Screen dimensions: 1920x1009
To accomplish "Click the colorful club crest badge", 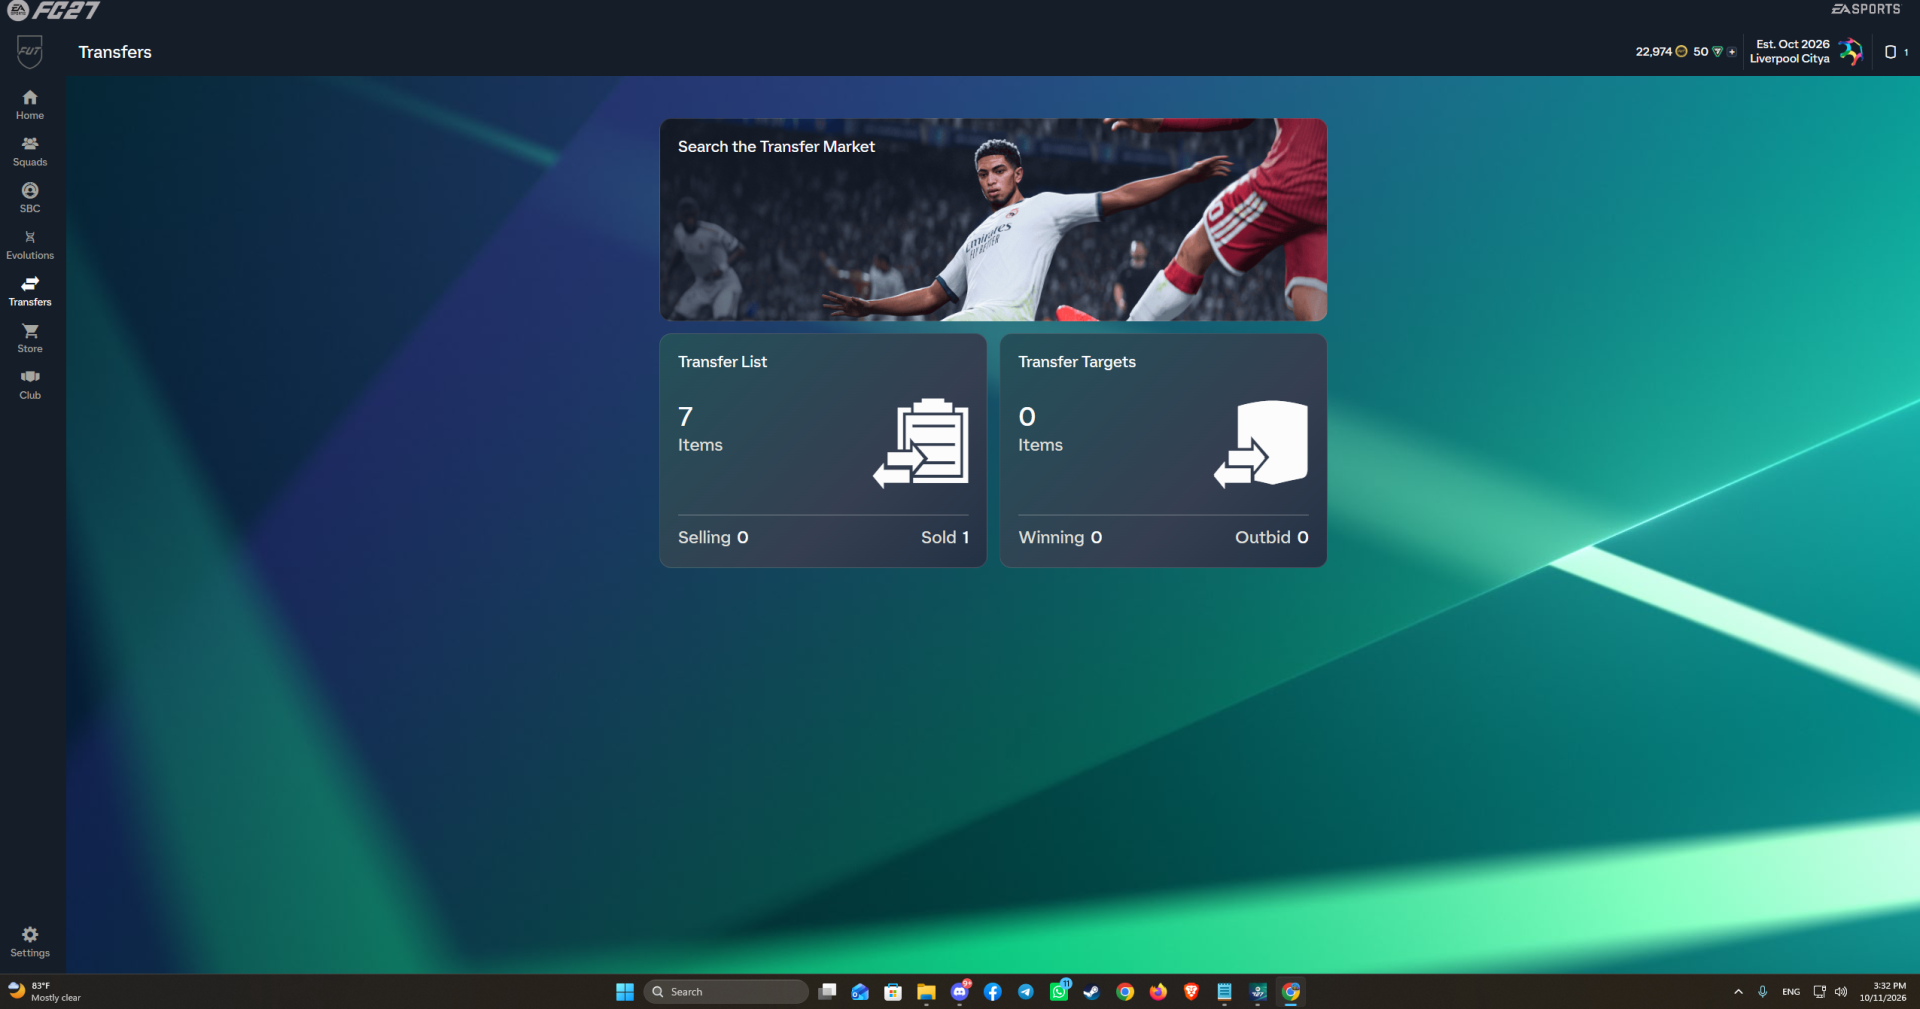I will click(1851, 51).
